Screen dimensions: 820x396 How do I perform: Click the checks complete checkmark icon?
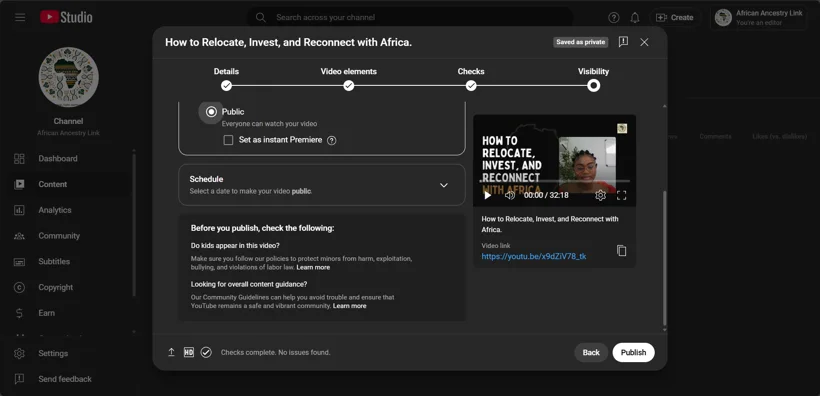click(206, 353)
